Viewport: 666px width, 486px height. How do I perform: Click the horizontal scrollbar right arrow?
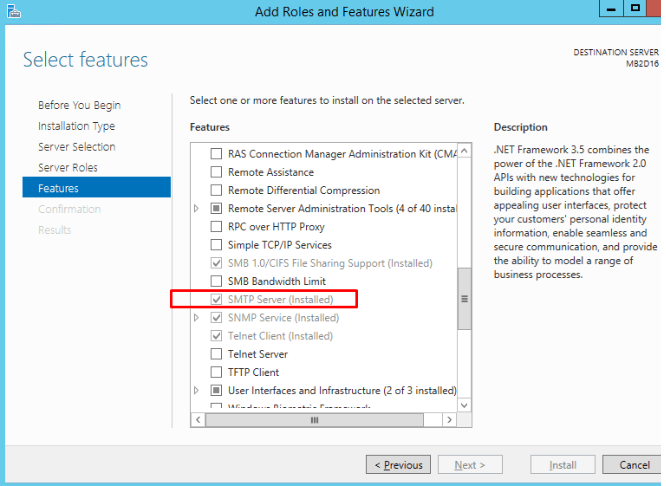point(449,420)
